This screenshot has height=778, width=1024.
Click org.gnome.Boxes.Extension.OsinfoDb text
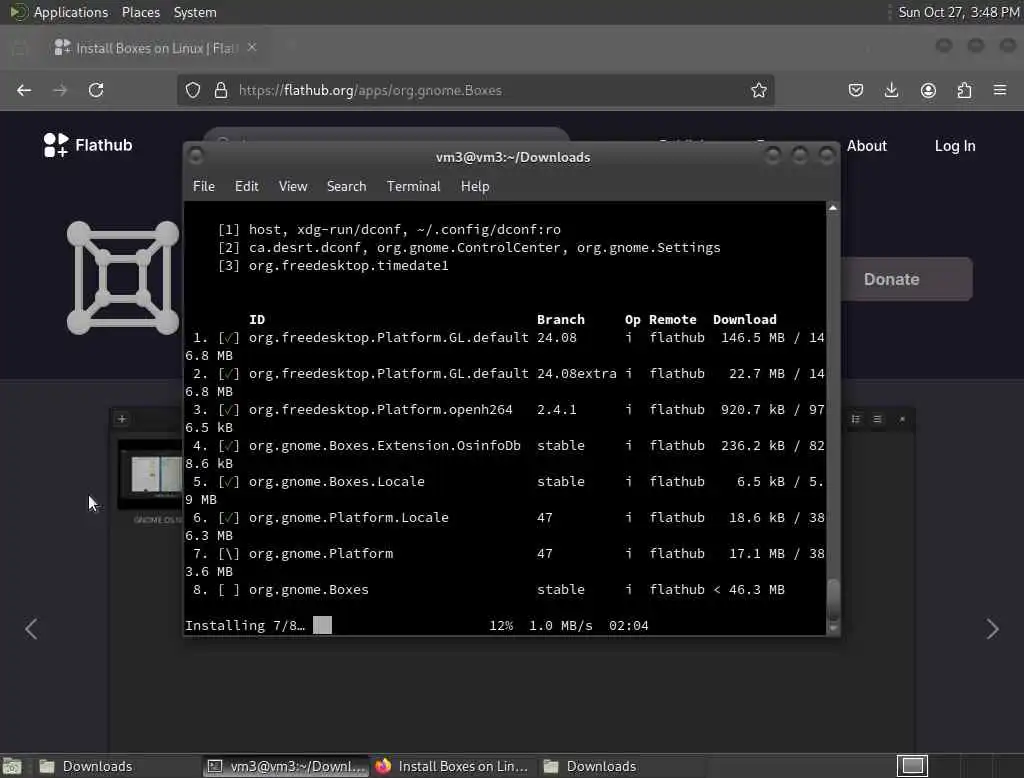[x=385, y=446]
